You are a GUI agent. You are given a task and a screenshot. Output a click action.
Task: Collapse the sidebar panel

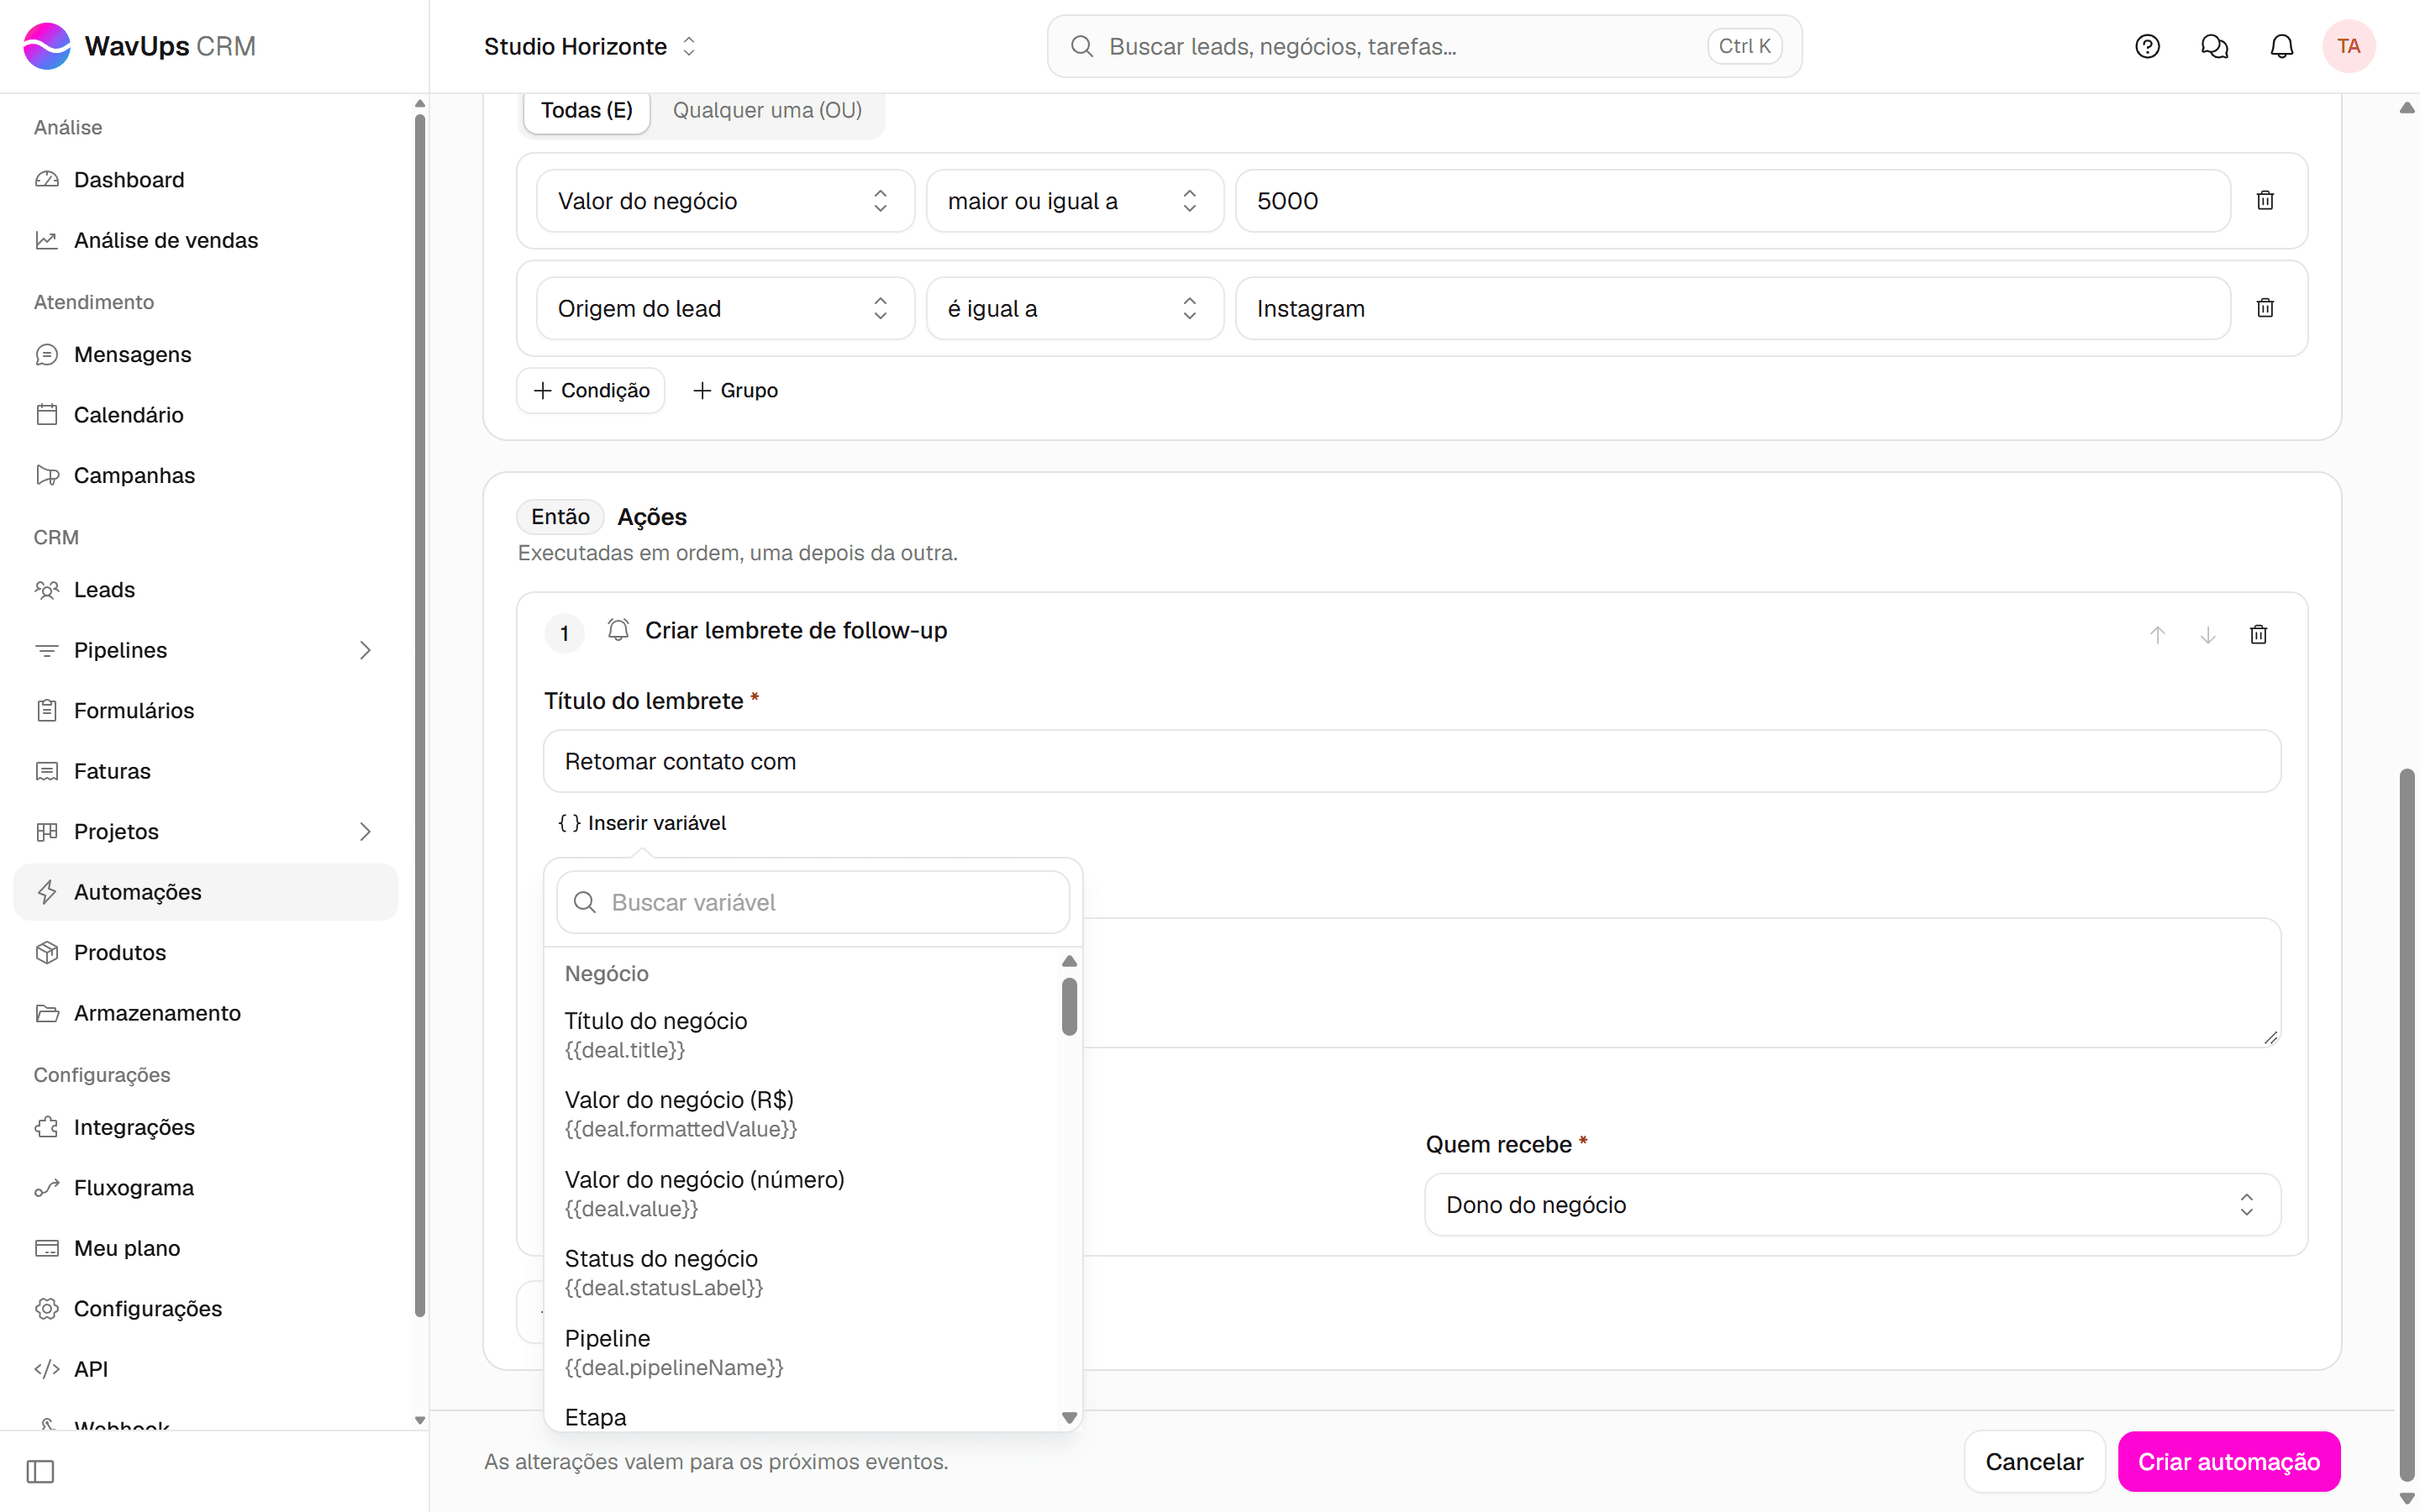(x=41, y=1471)
